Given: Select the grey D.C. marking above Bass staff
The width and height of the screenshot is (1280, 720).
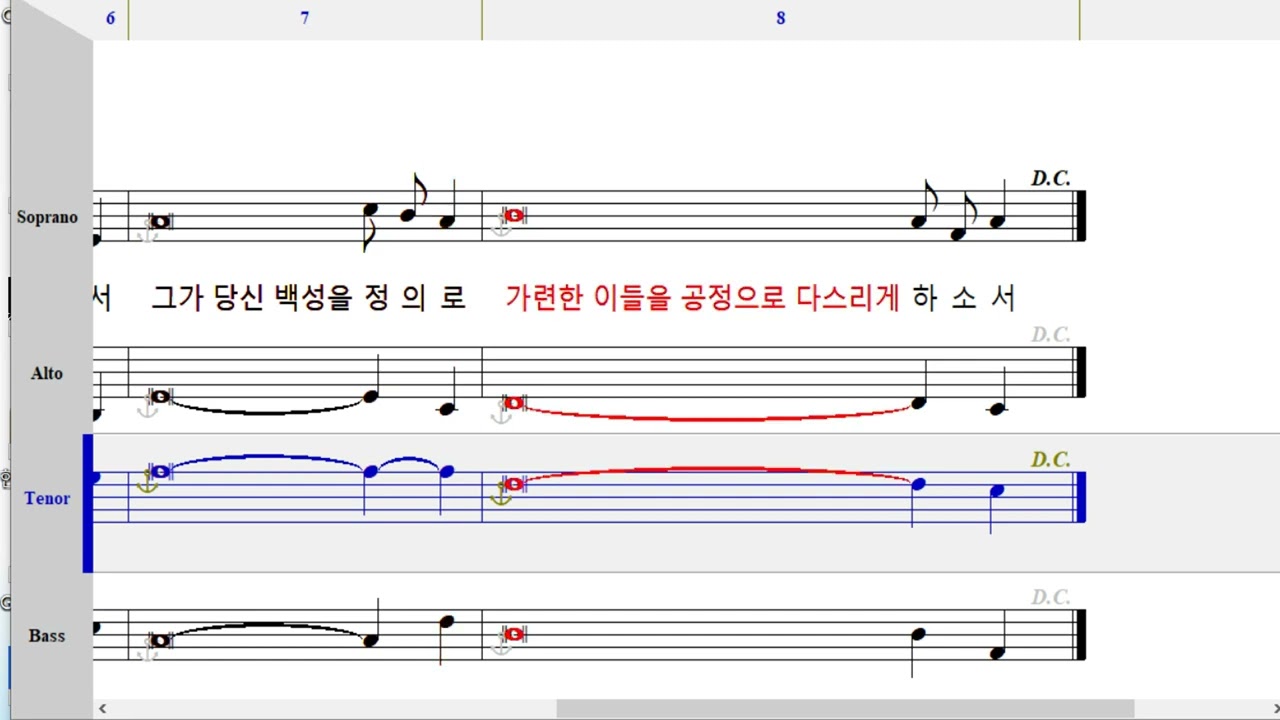Looking at the screenshot, I should click(x=1051, y=597).
